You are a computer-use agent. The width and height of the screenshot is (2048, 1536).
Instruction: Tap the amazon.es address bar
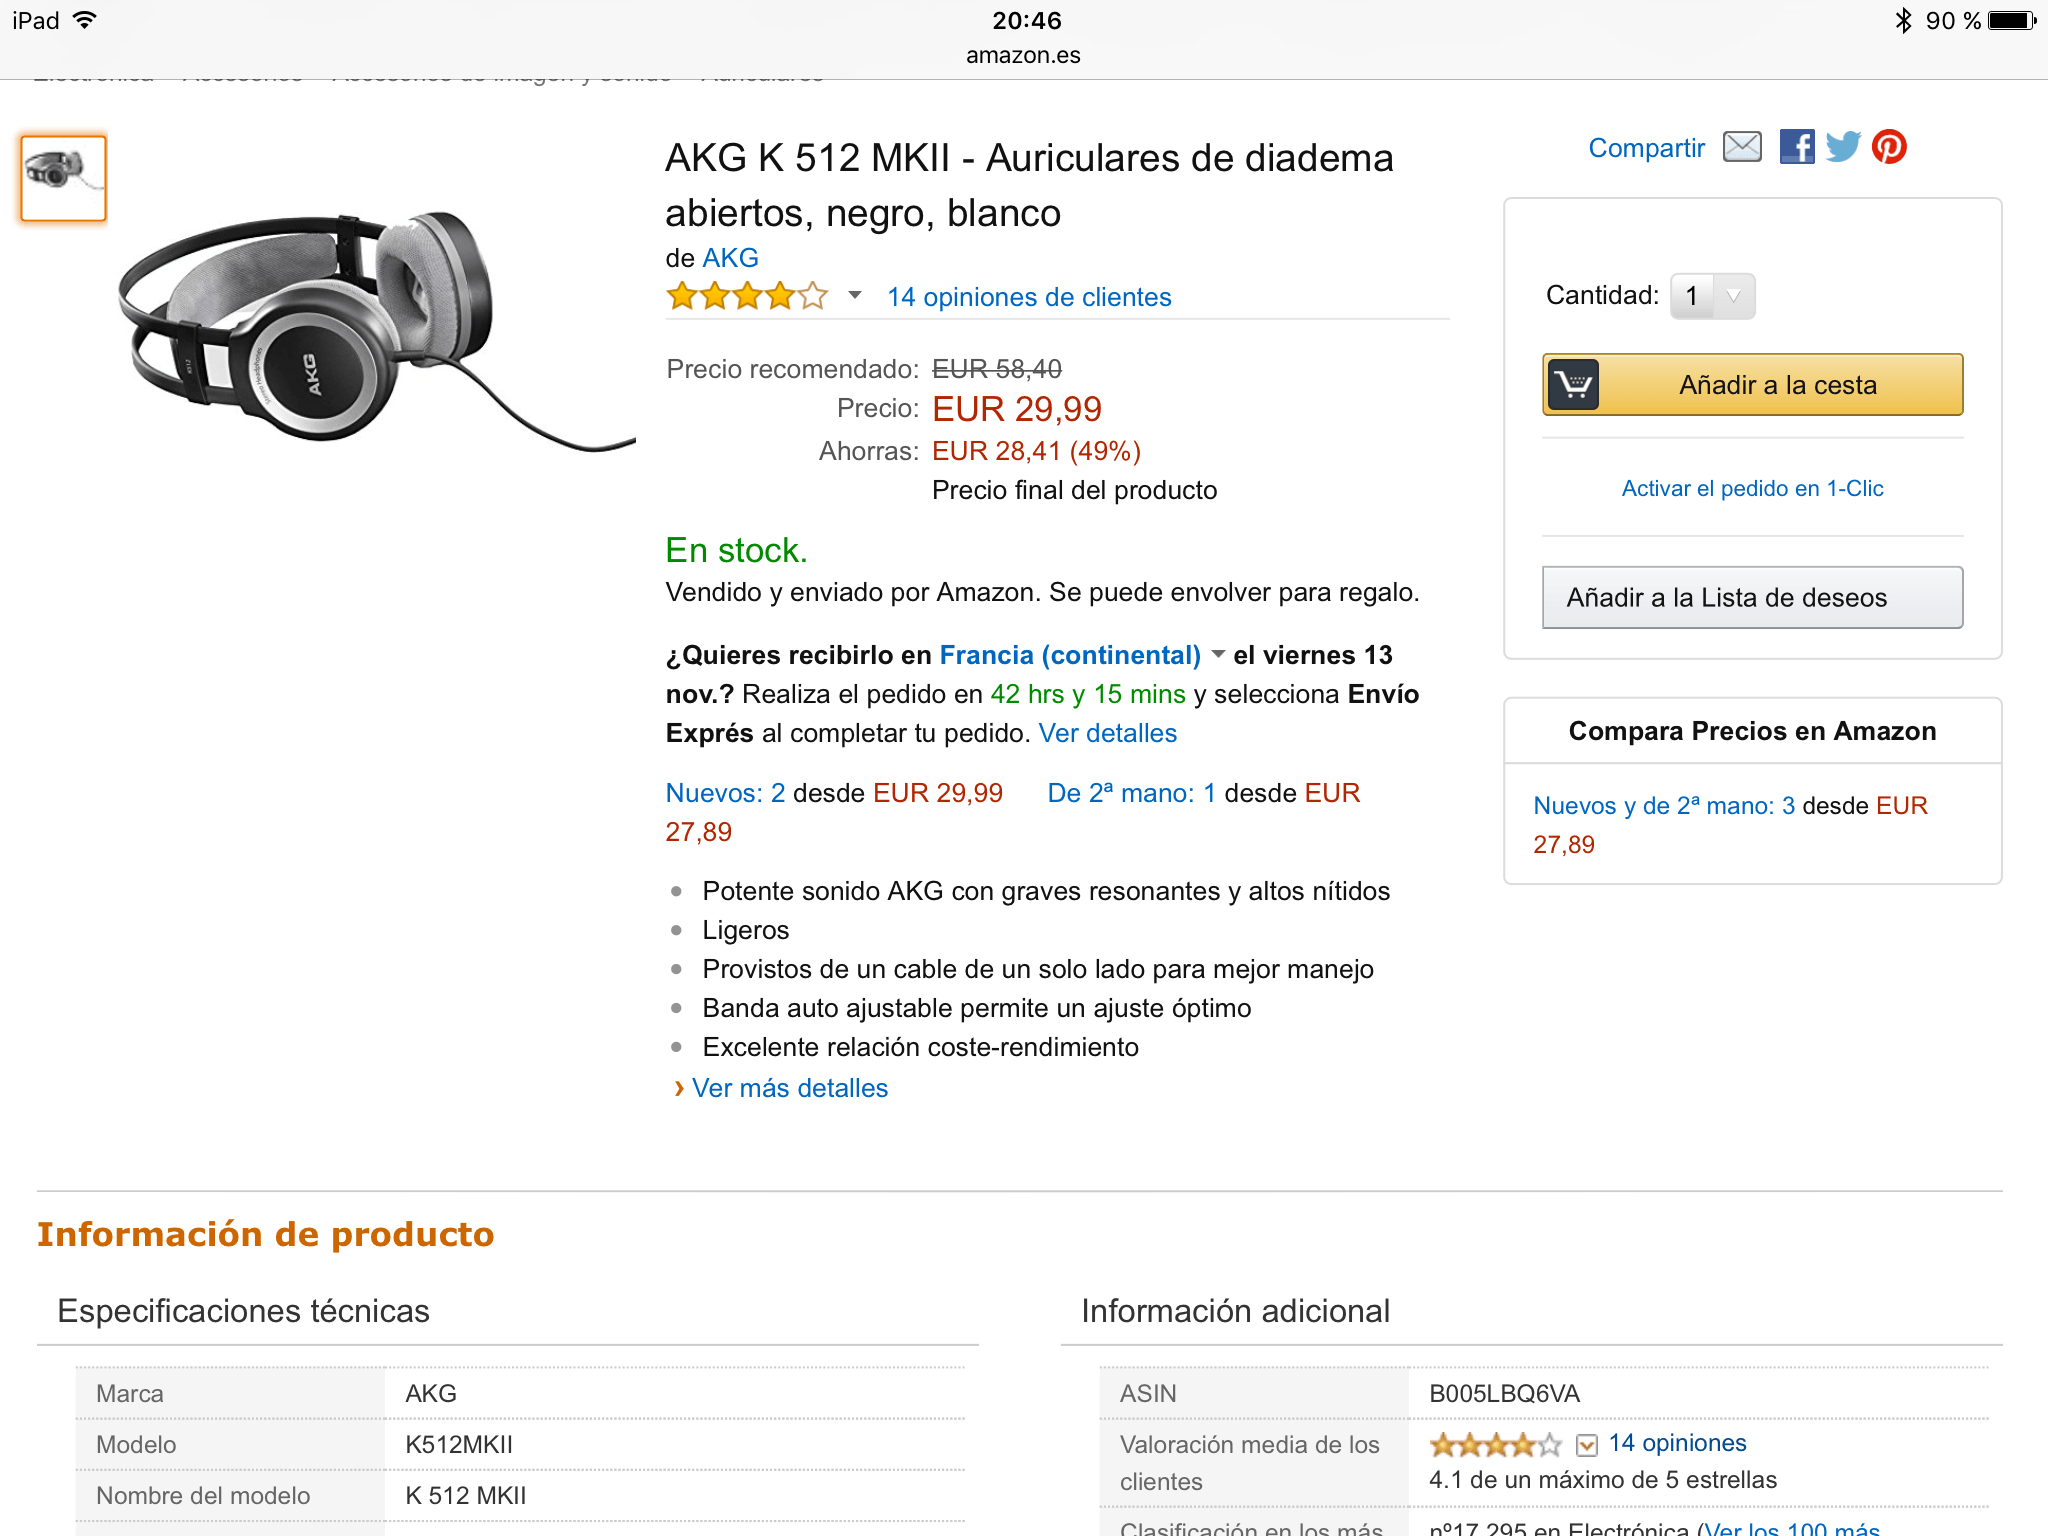pyautogui.click(x=1023, y=55)
